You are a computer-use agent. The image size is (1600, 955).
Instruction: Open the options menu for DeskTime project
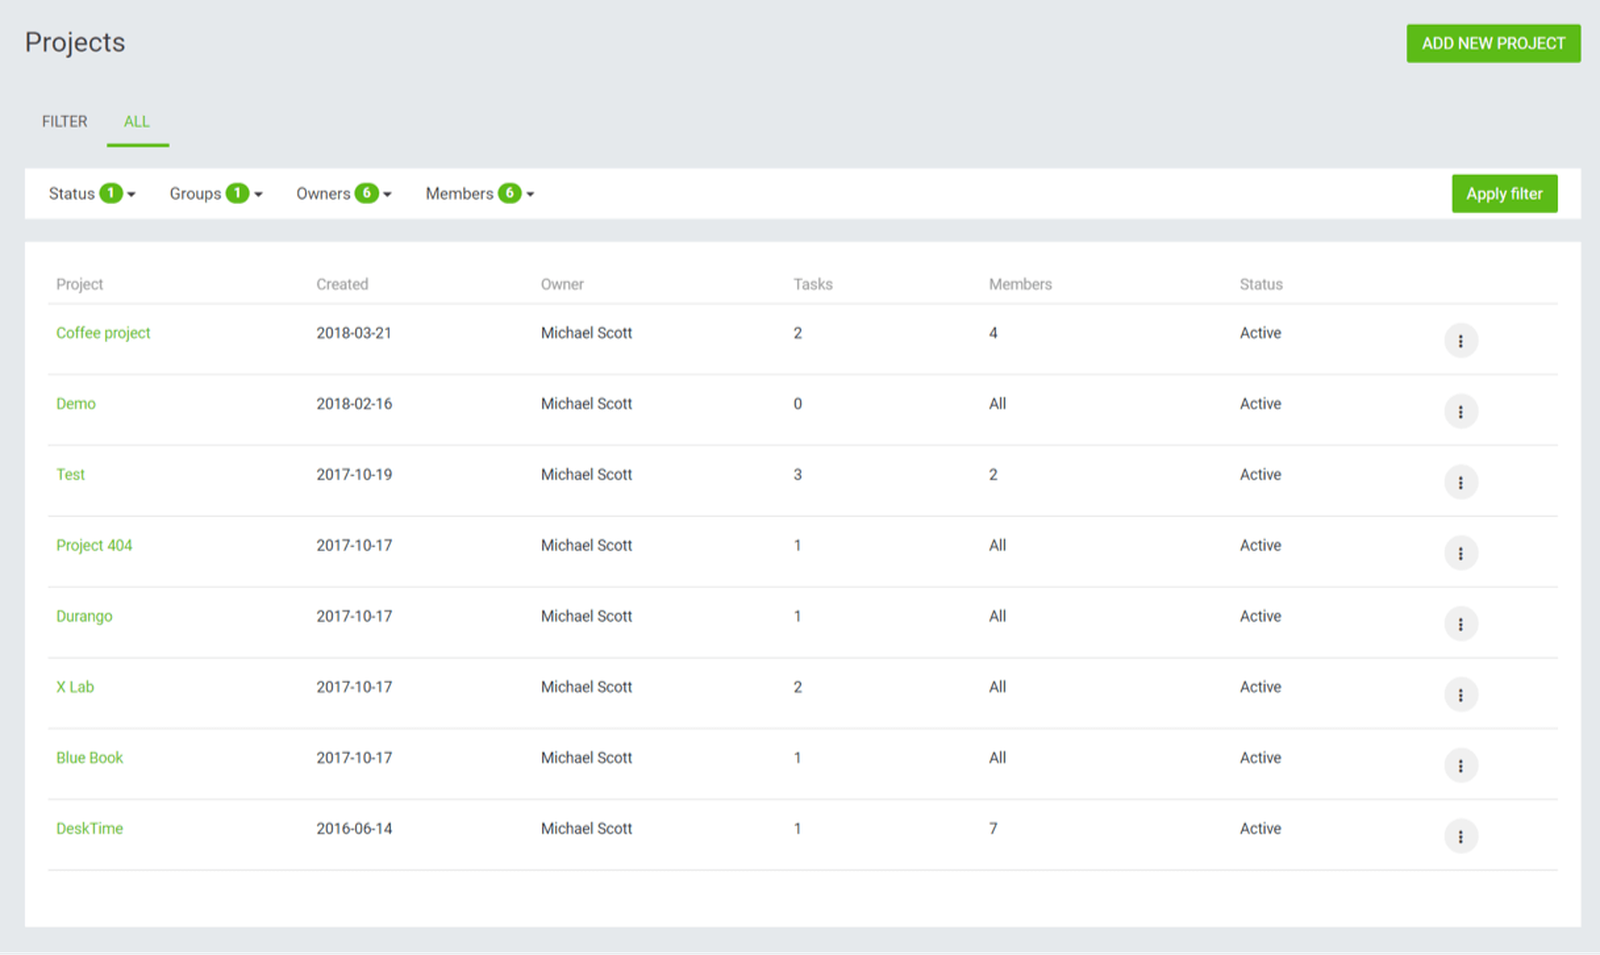click(1462, 836)
